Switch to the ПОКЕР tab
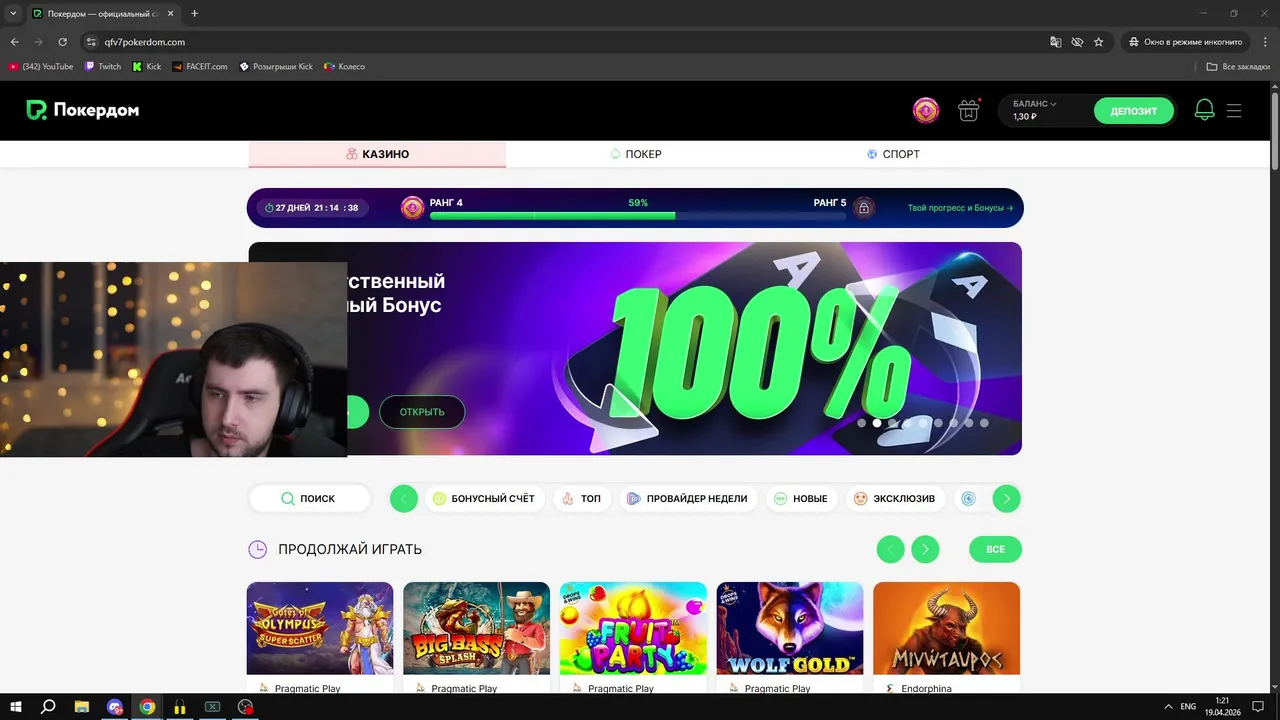 pyautogui.click(x=635, y=154)
